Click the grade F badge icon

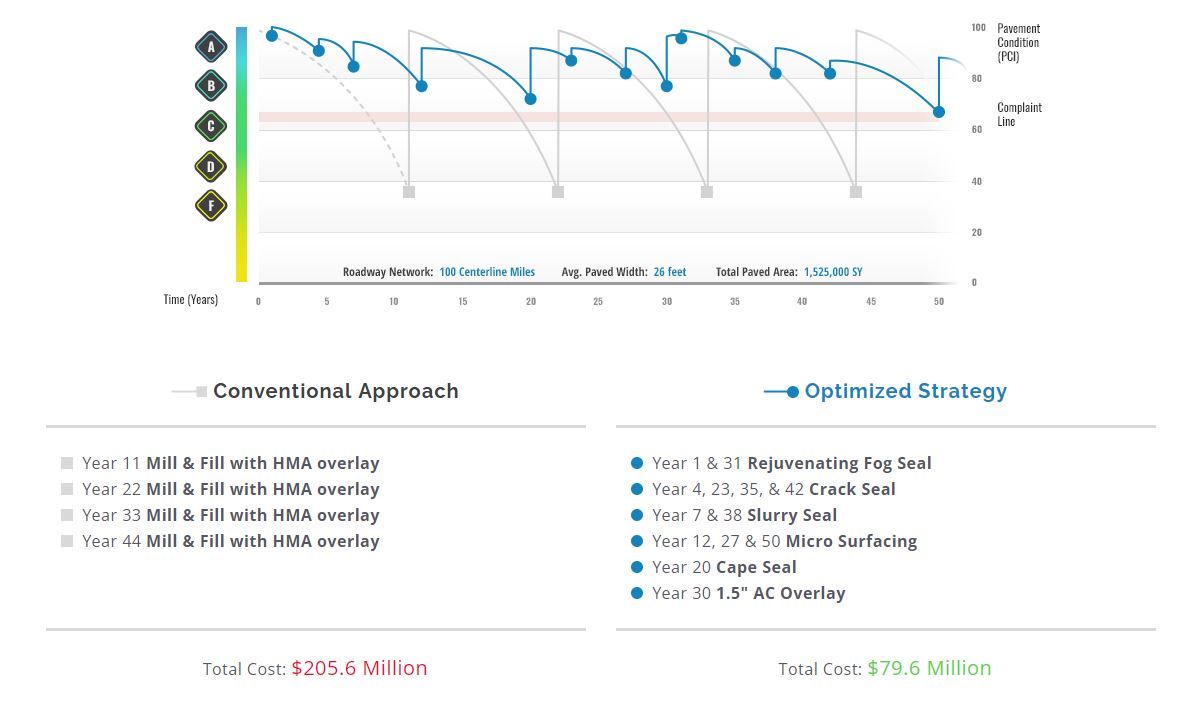click(211, 206)
